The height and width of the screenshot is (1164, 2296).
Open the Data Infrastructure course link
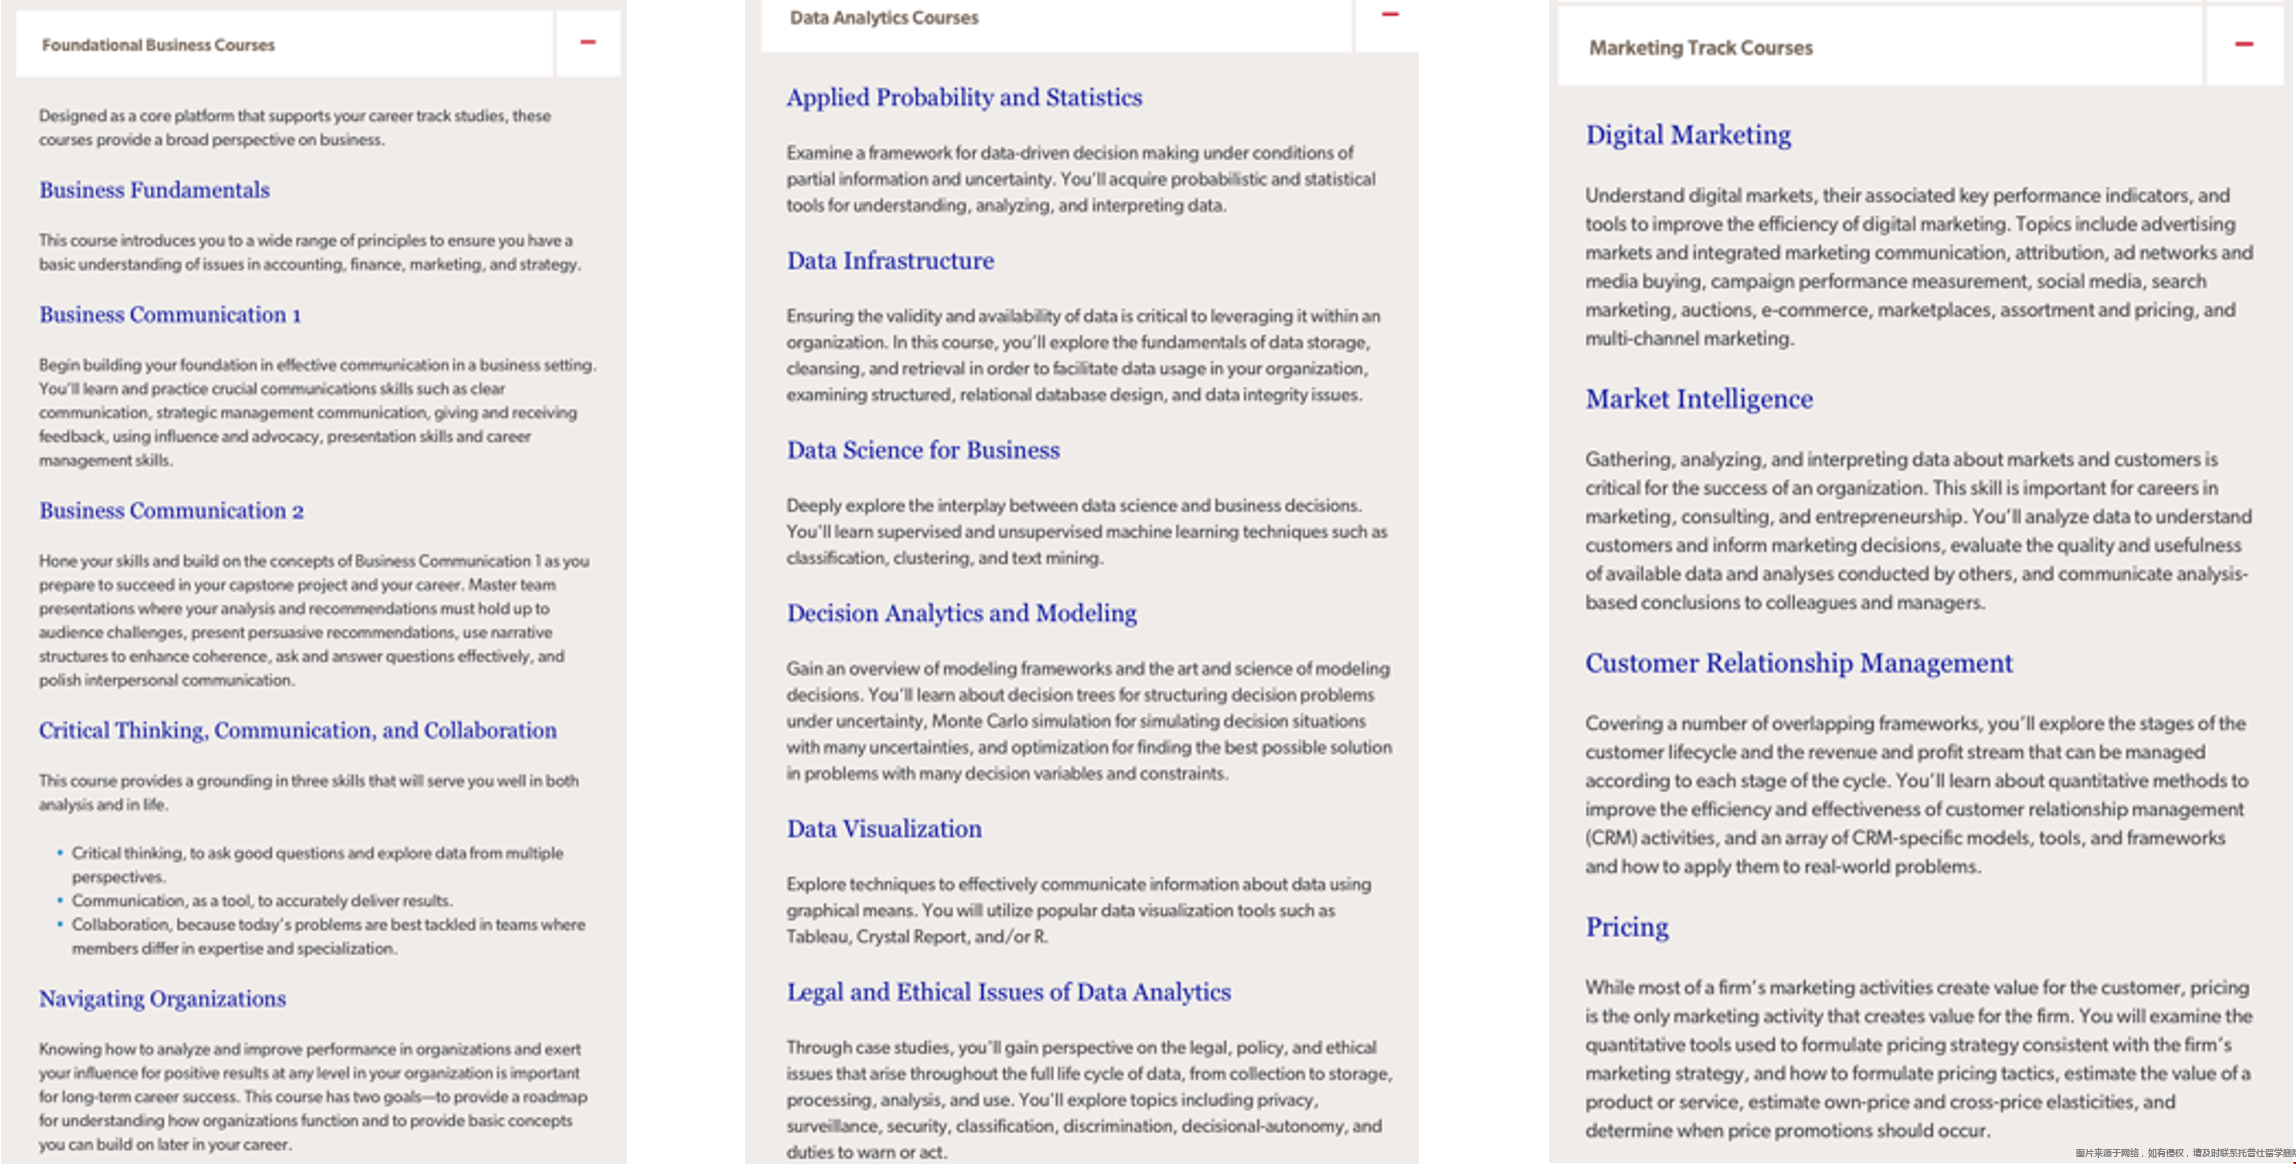coord(890,261)
